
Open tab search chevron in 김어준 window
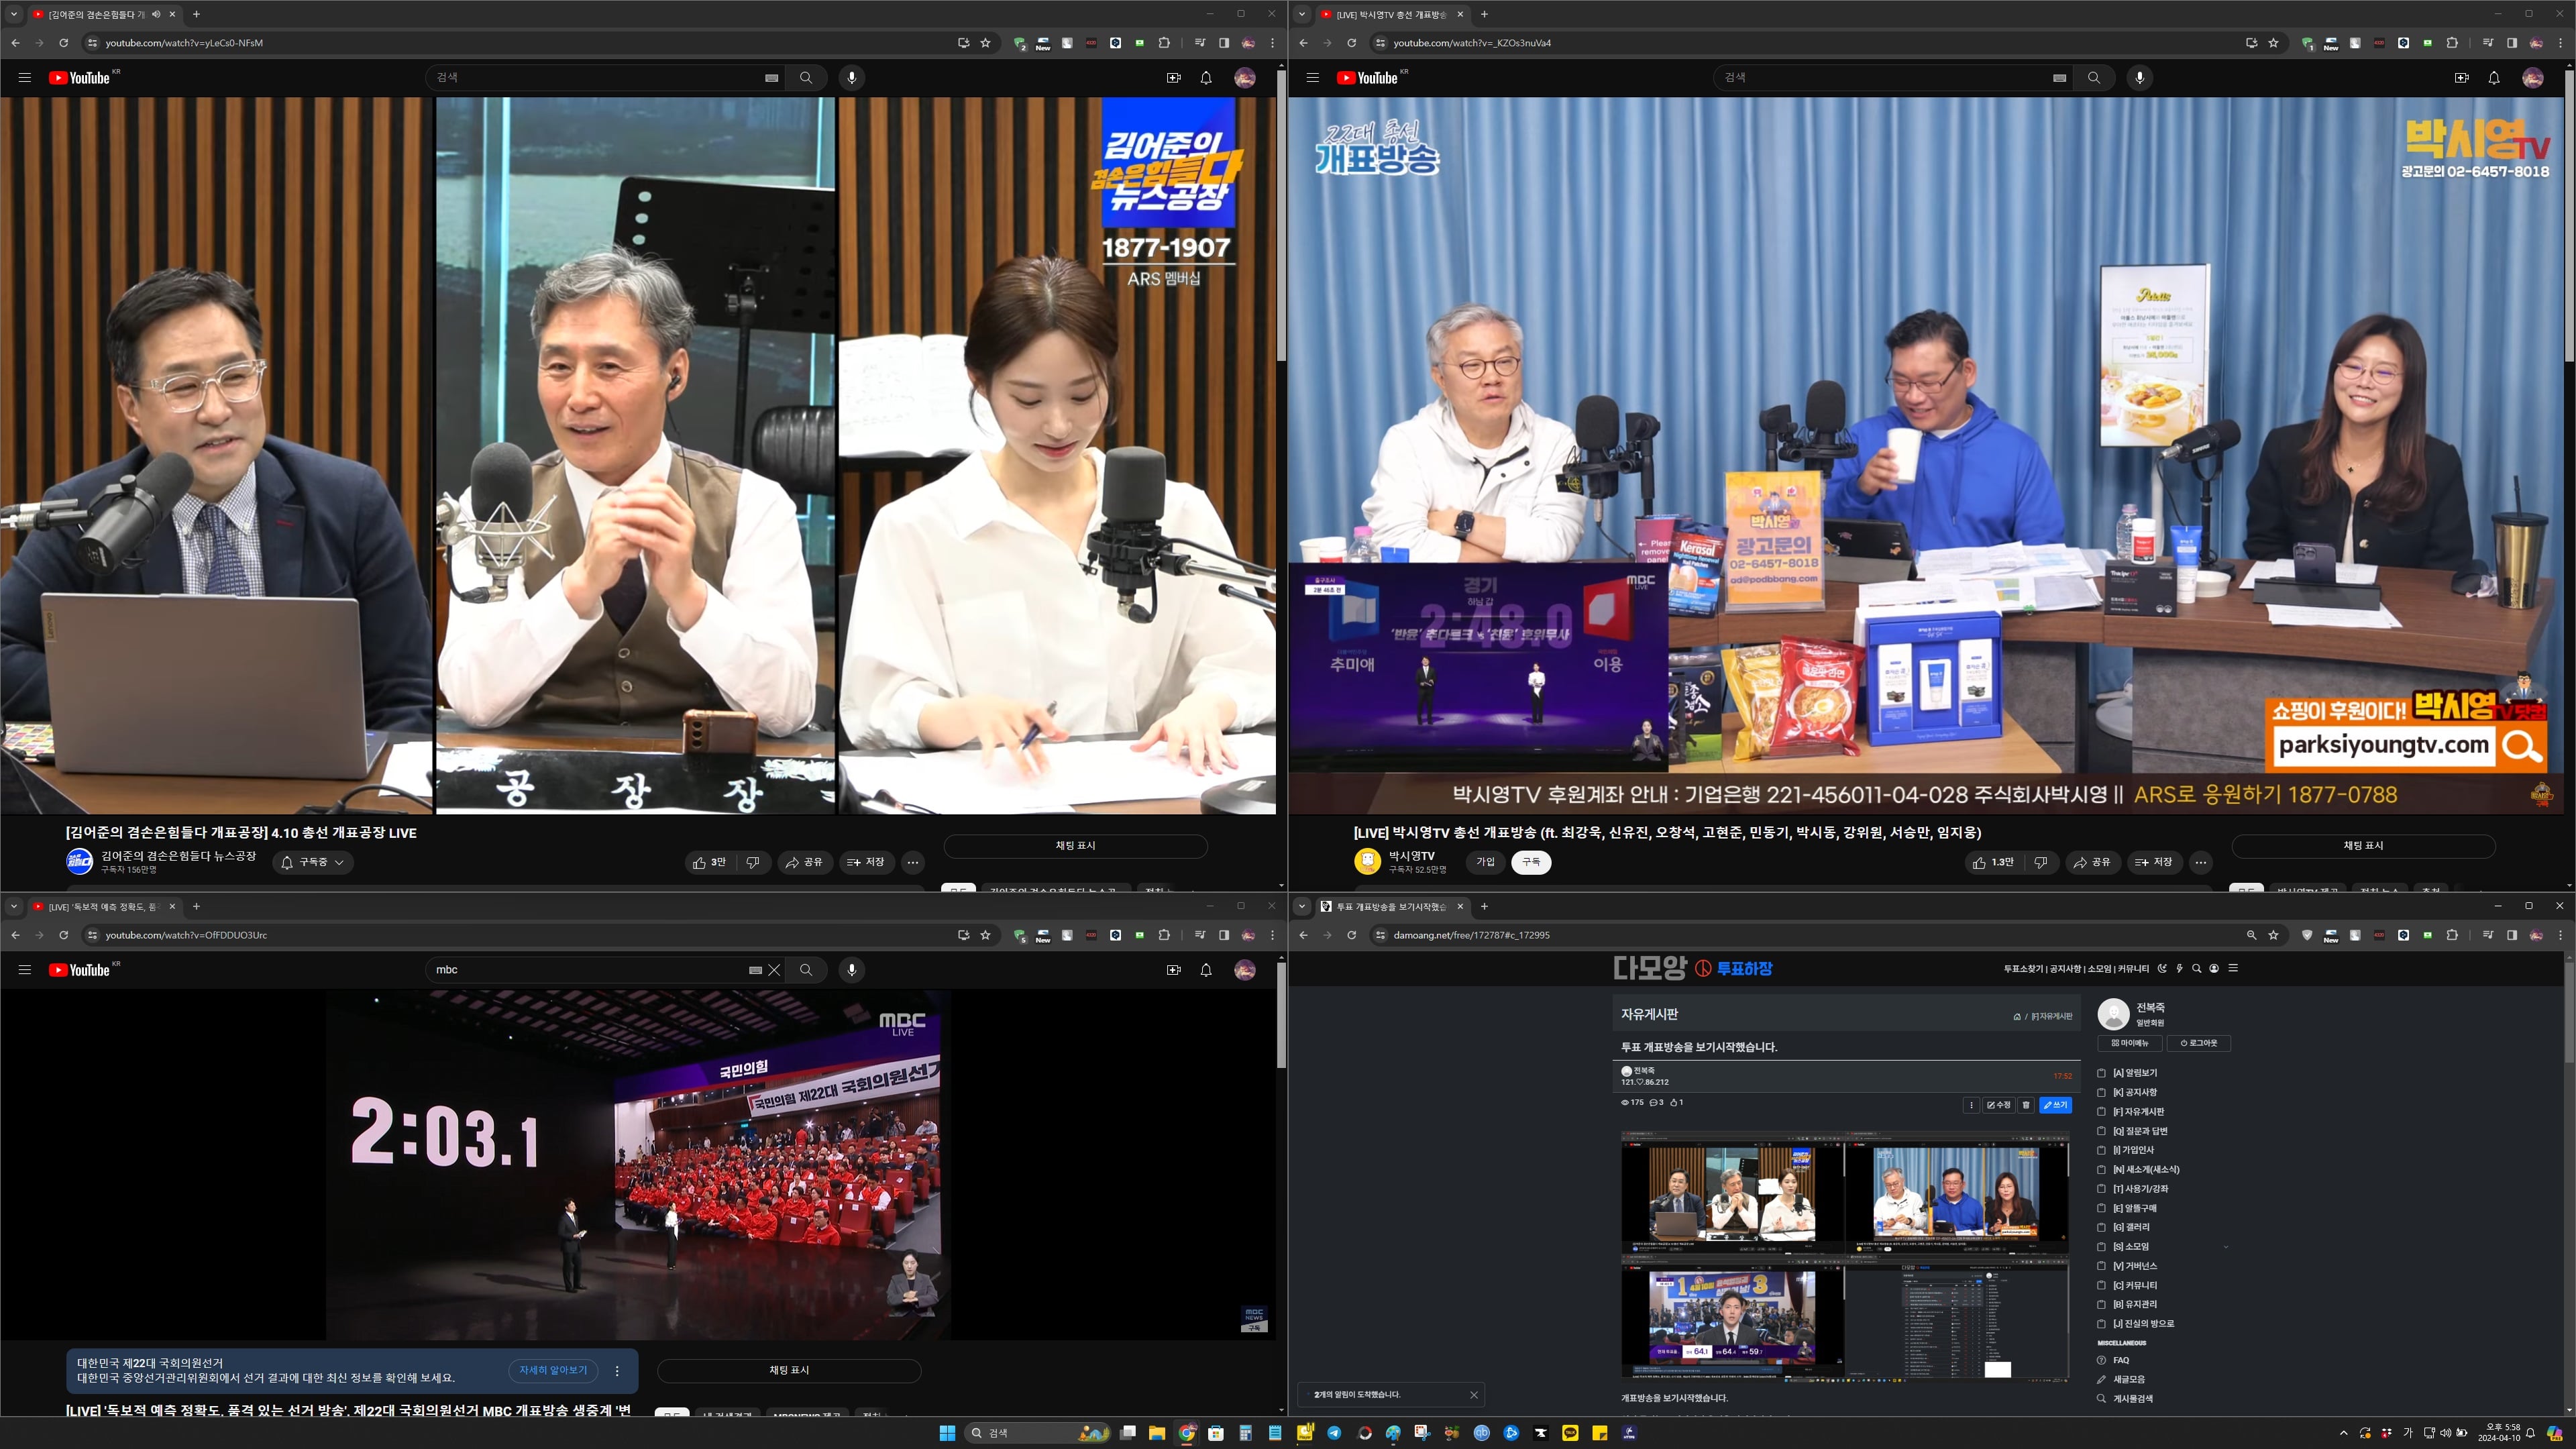(14, 14)
